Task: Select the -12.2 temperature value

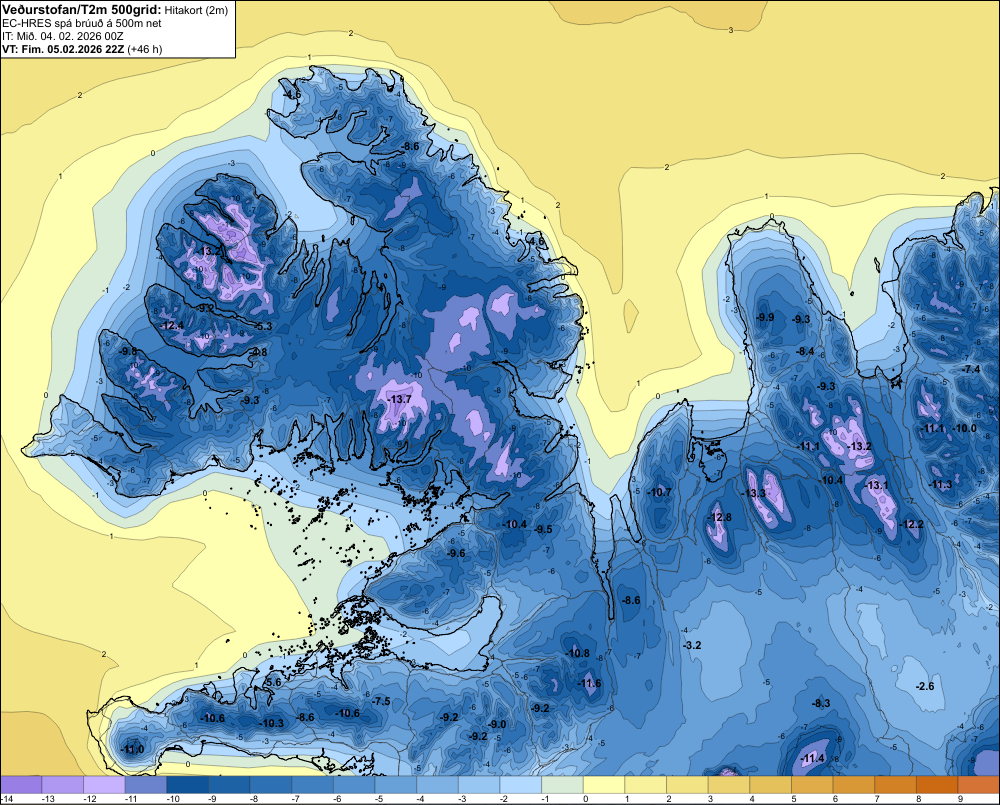Action: 911,524
